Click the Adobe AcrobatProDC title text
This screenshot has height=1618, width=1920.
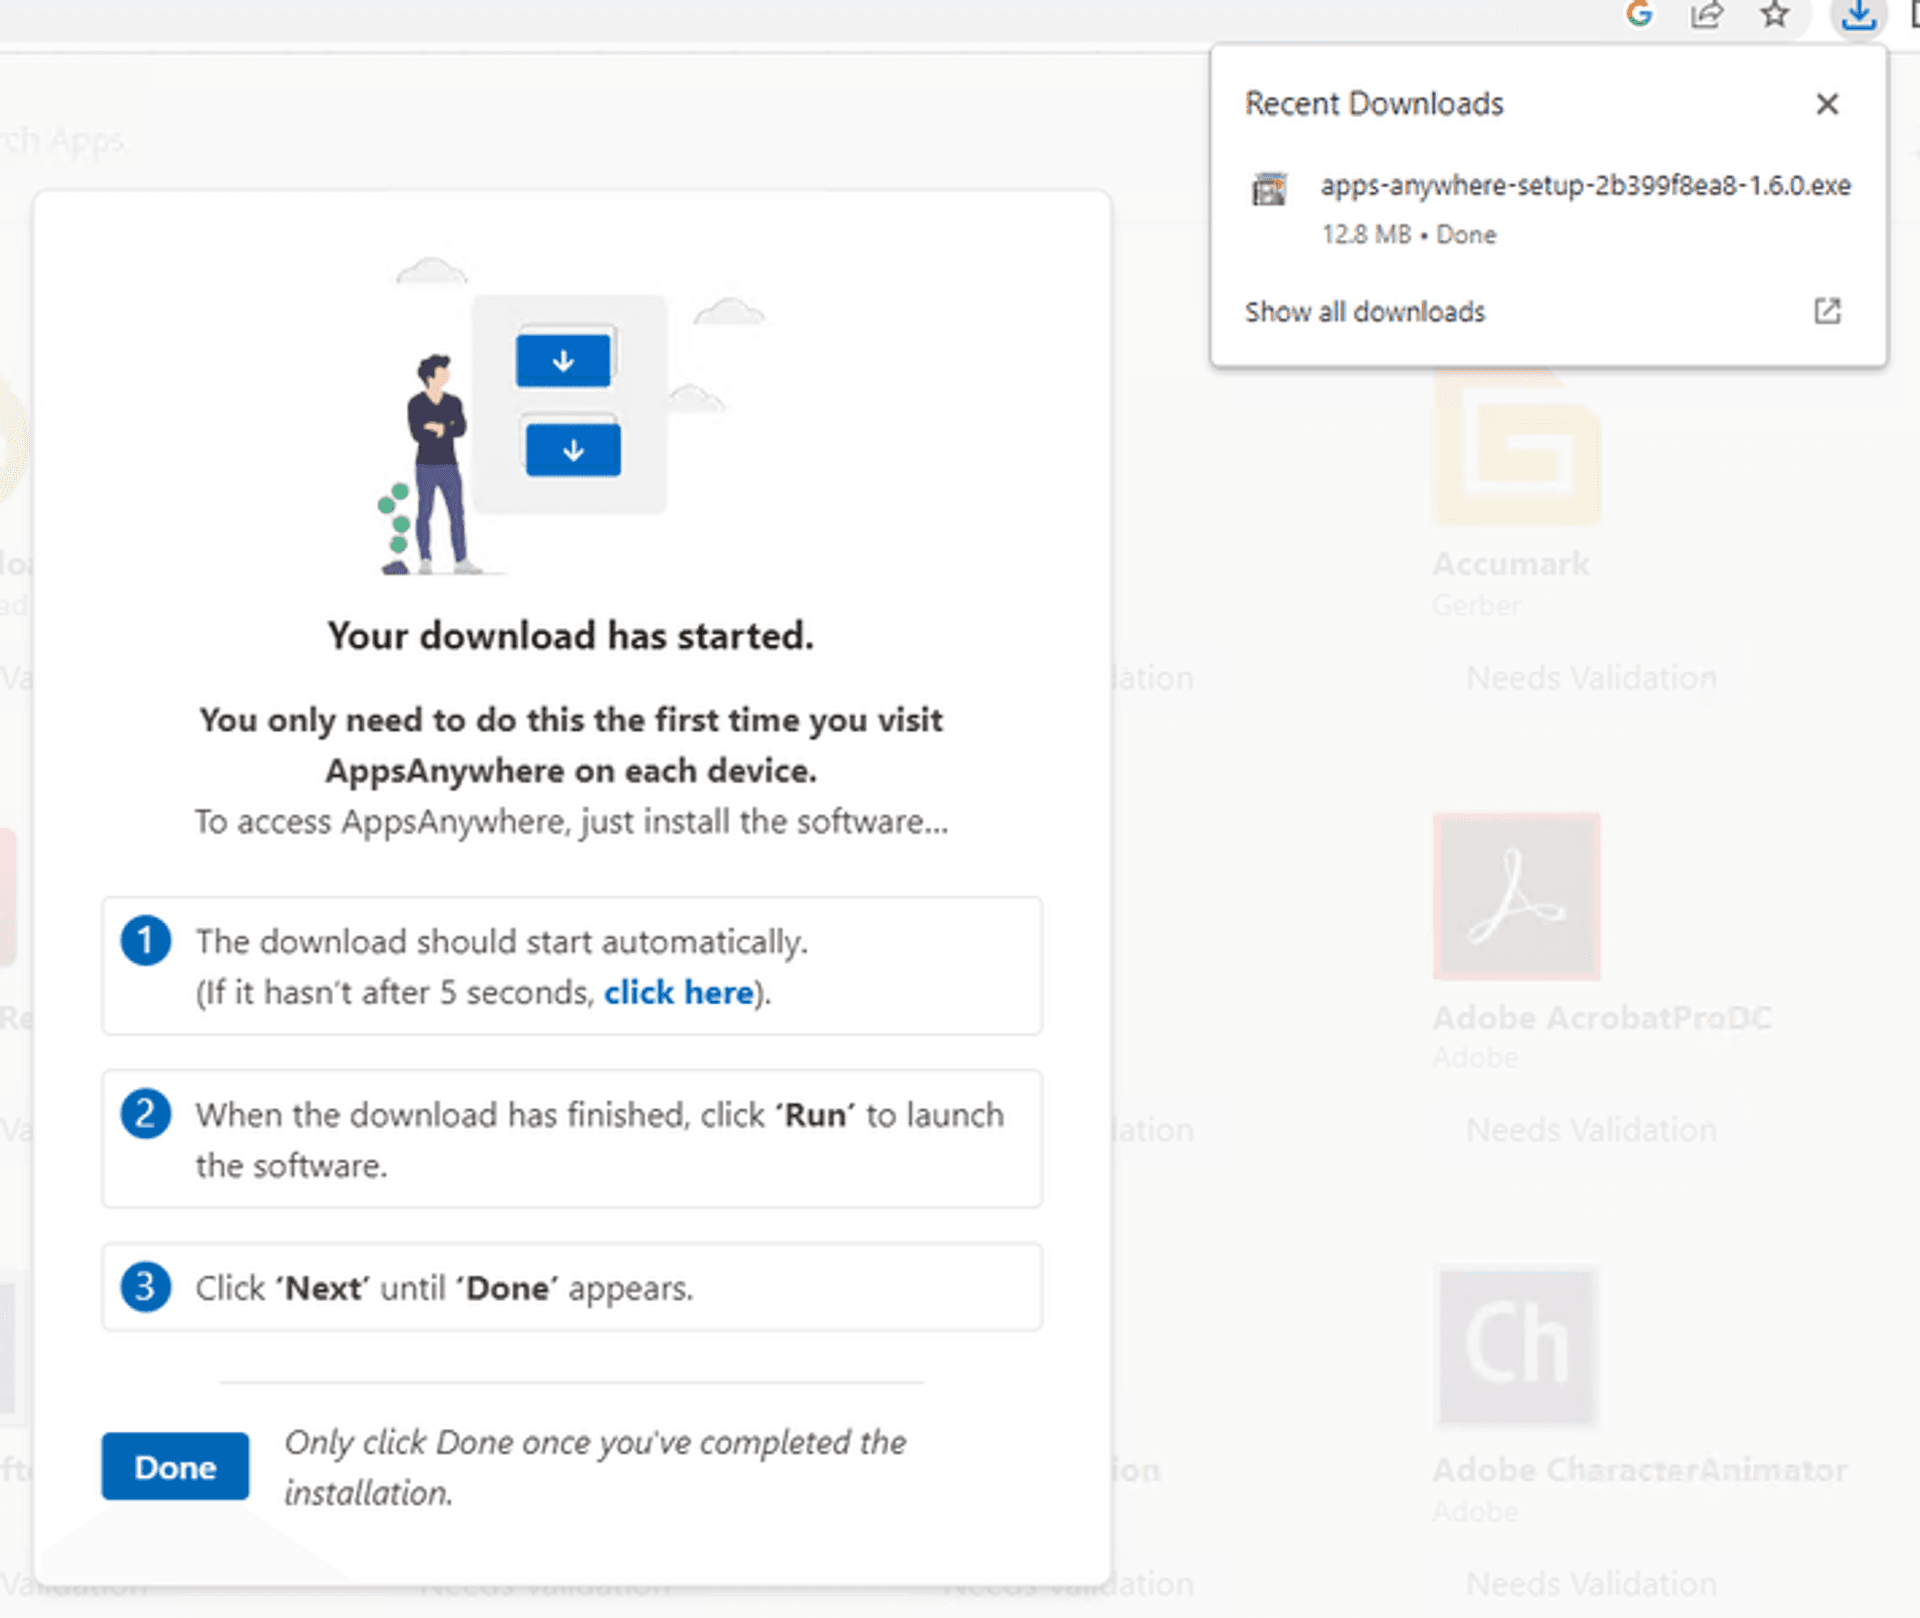(1601, 1018)
